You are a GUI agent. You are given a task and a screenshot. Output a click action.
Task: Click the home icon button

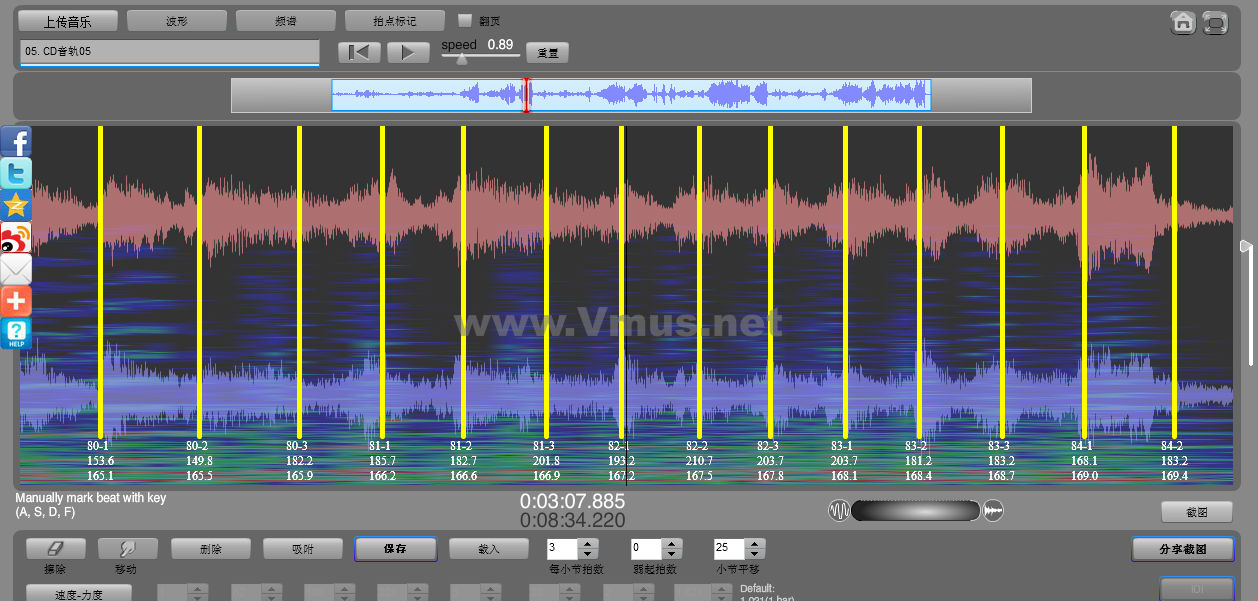(1183, 23)
